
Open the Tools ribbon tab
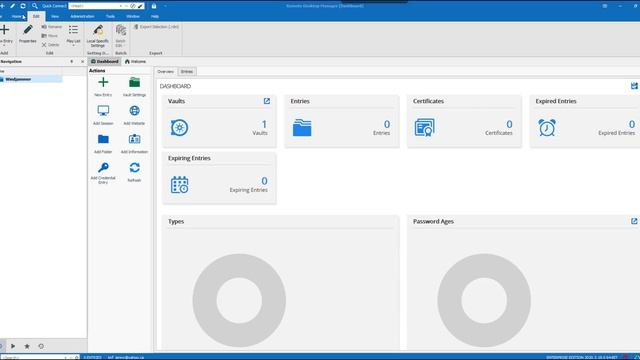[x=110, y=16]
